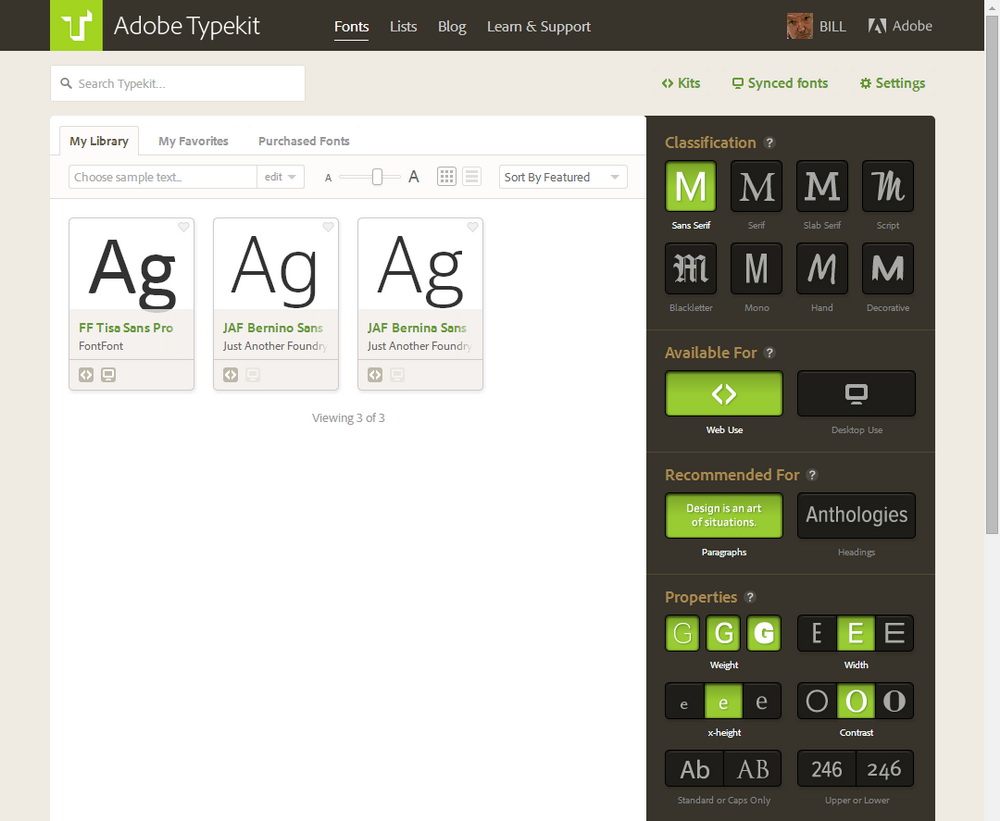The width and height of the screenshot is (1000, 821).
Task: Click desktop sync icon on JAF Bernina card
Action: pyautogui.click(x=397, y=375)
